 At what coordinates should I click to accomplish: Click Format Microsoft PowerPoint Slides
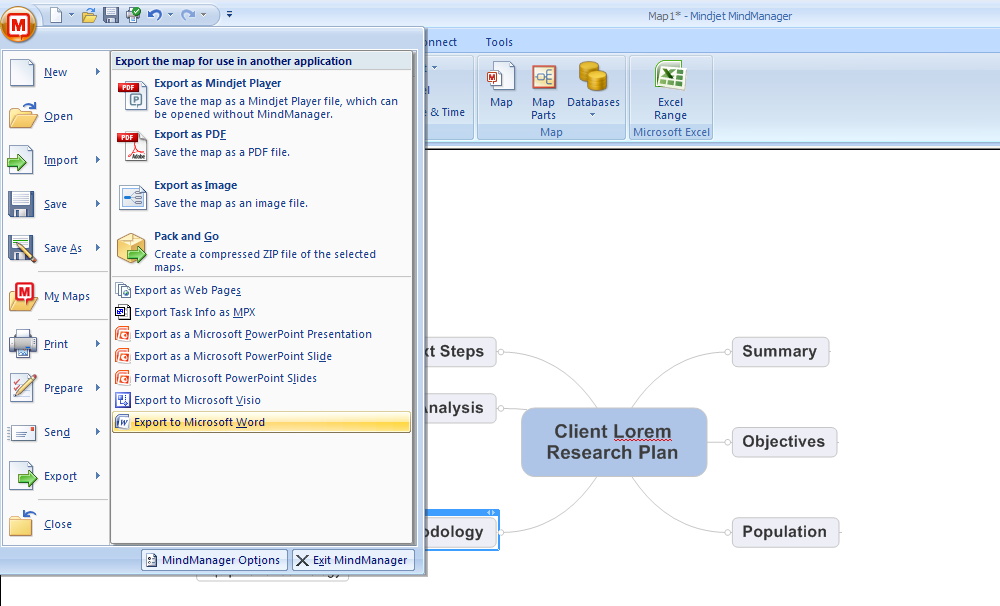click(261, 378)
